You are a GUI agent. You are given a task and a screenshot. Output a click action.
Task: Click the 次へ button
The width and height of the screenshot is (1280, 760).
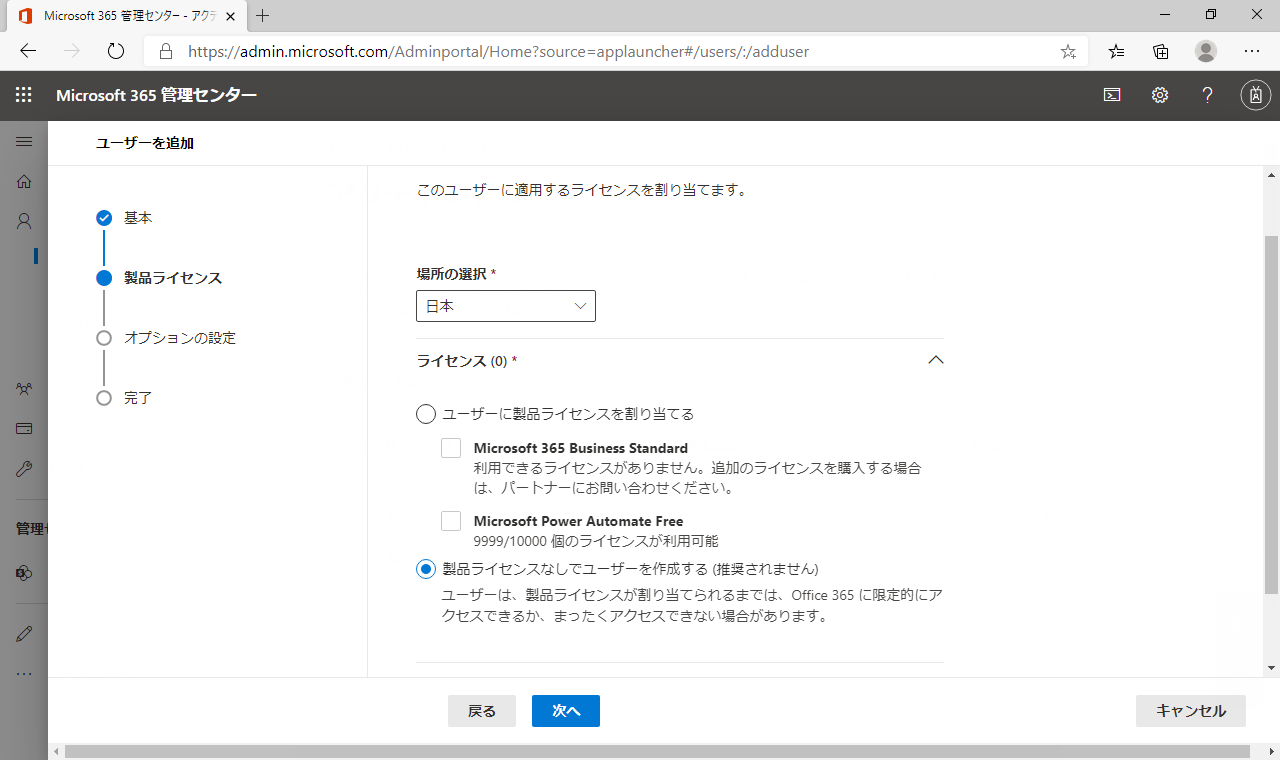(x=566, y=711)
